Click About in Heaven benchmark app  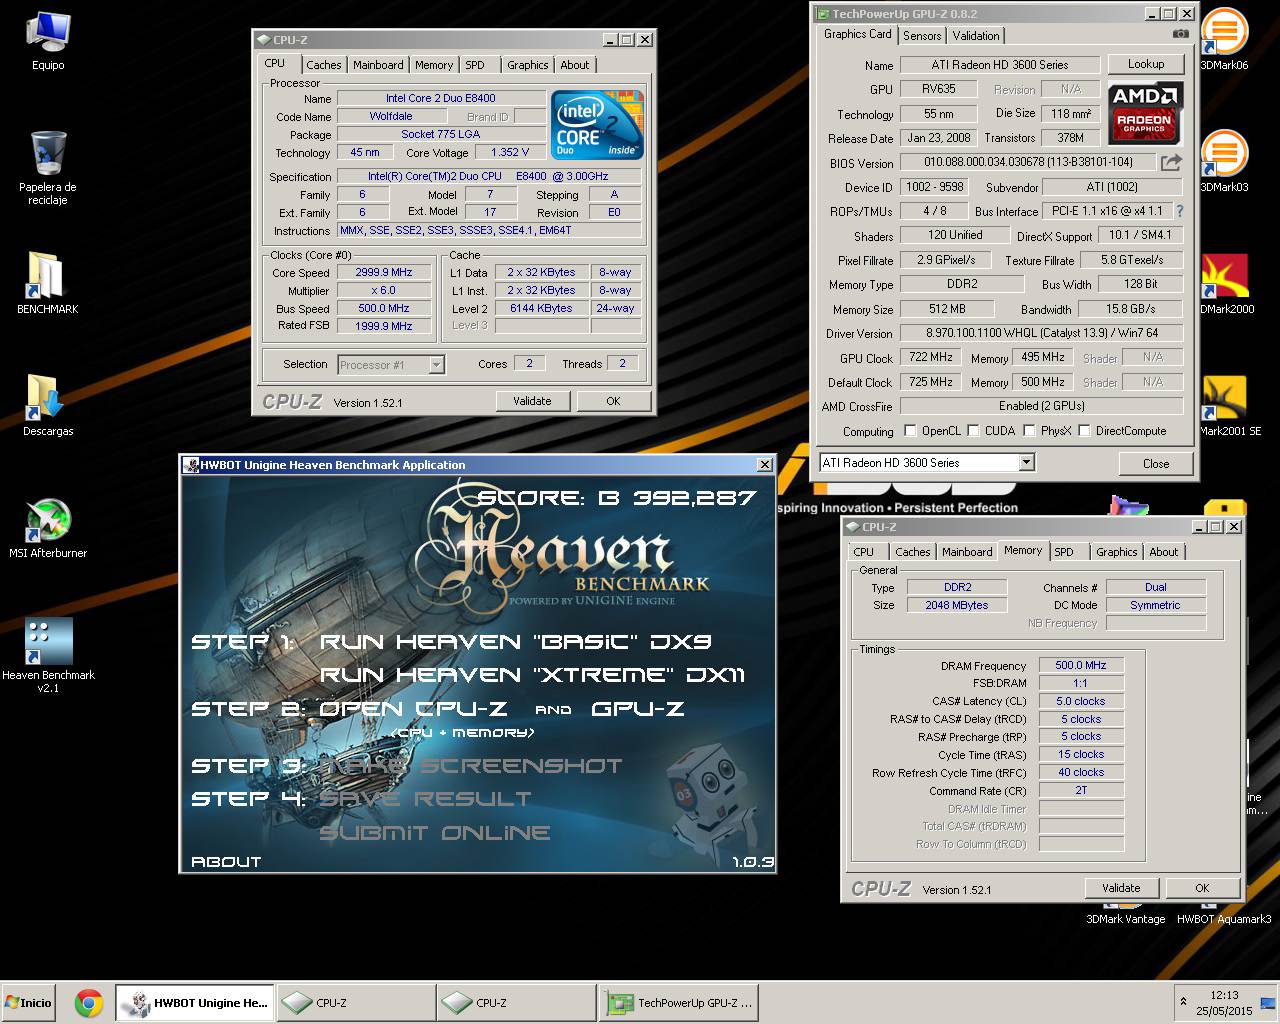(x=226, y=862)
